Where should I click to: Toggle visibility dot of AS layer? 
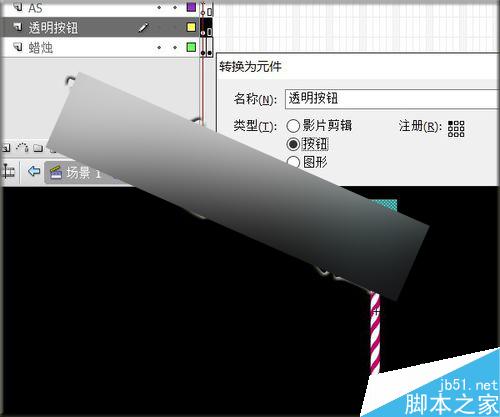tap(159, 7)
